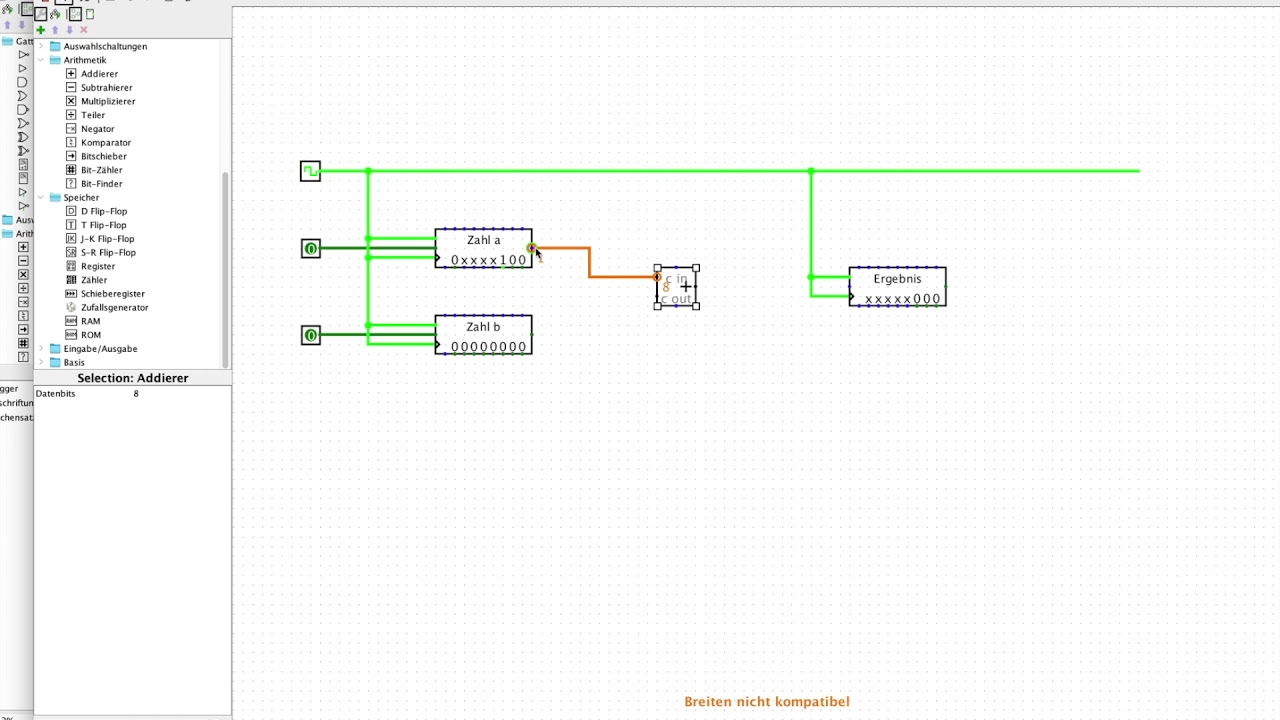The width and height of the screenshot is (1280, 720).
Task: Toggle the input pin feeding Zahl b
Action: click(311, 335)
